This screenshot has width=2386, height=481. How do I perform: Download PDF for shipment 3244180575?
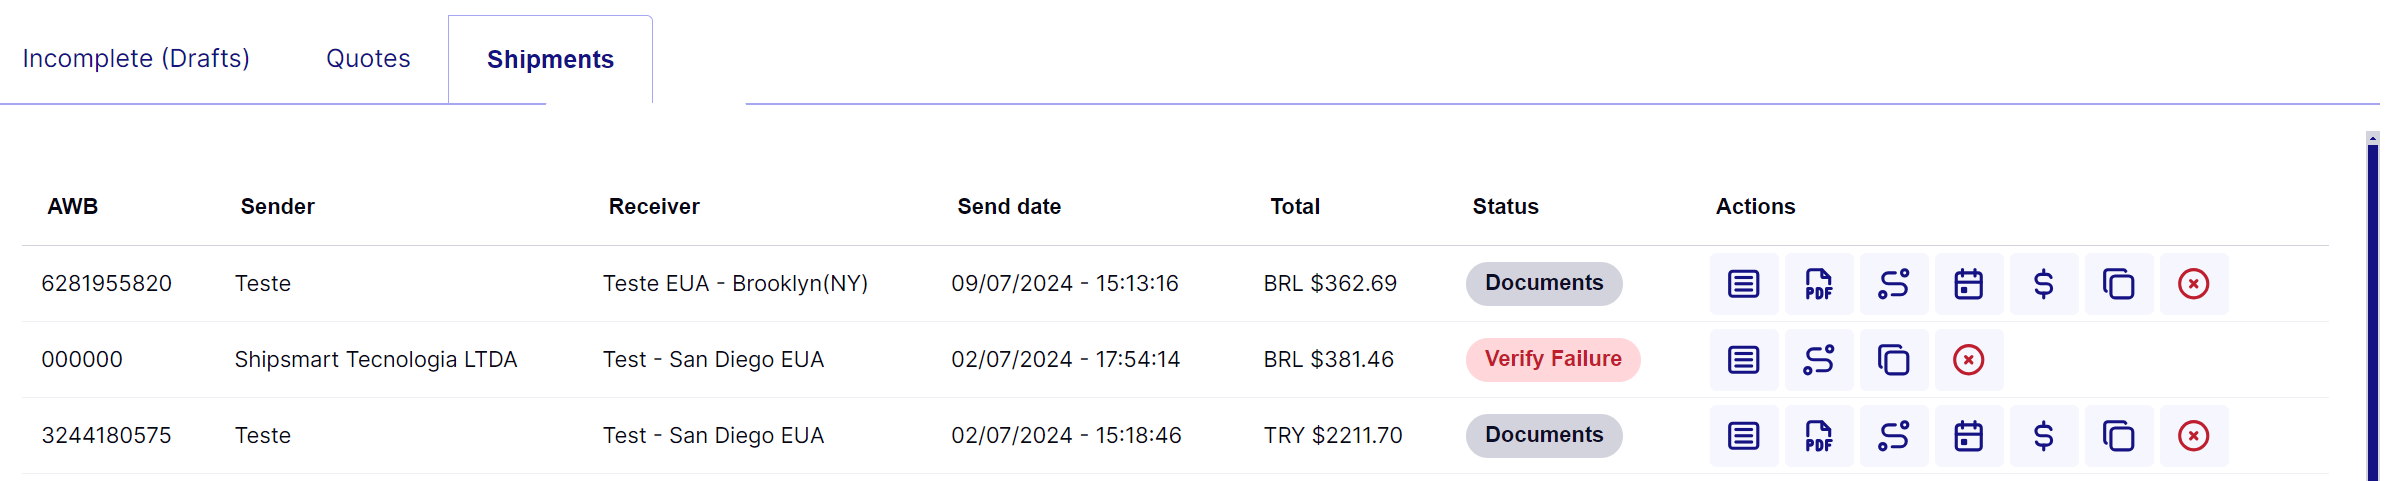[1819, 436]
